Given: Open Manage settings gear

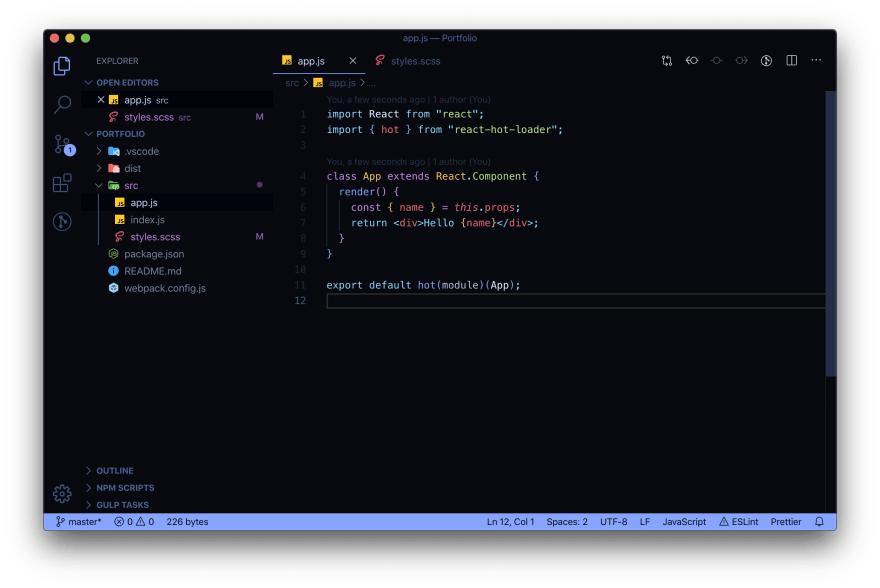Looking at the screenshot, I should coord(62,494).
